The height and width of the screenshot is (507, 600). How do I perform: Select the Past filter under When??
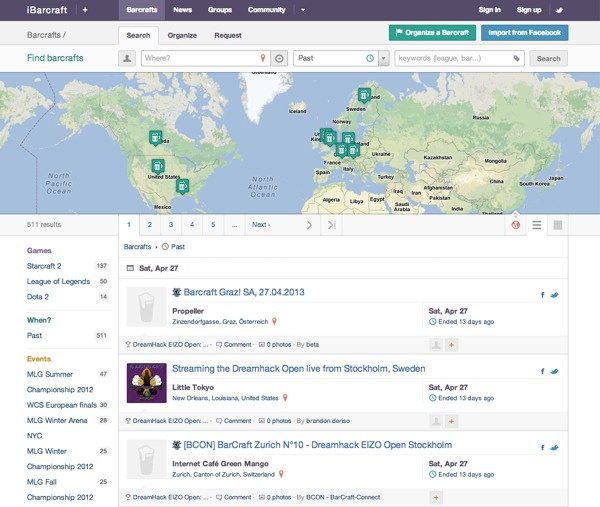click(34, 336)
